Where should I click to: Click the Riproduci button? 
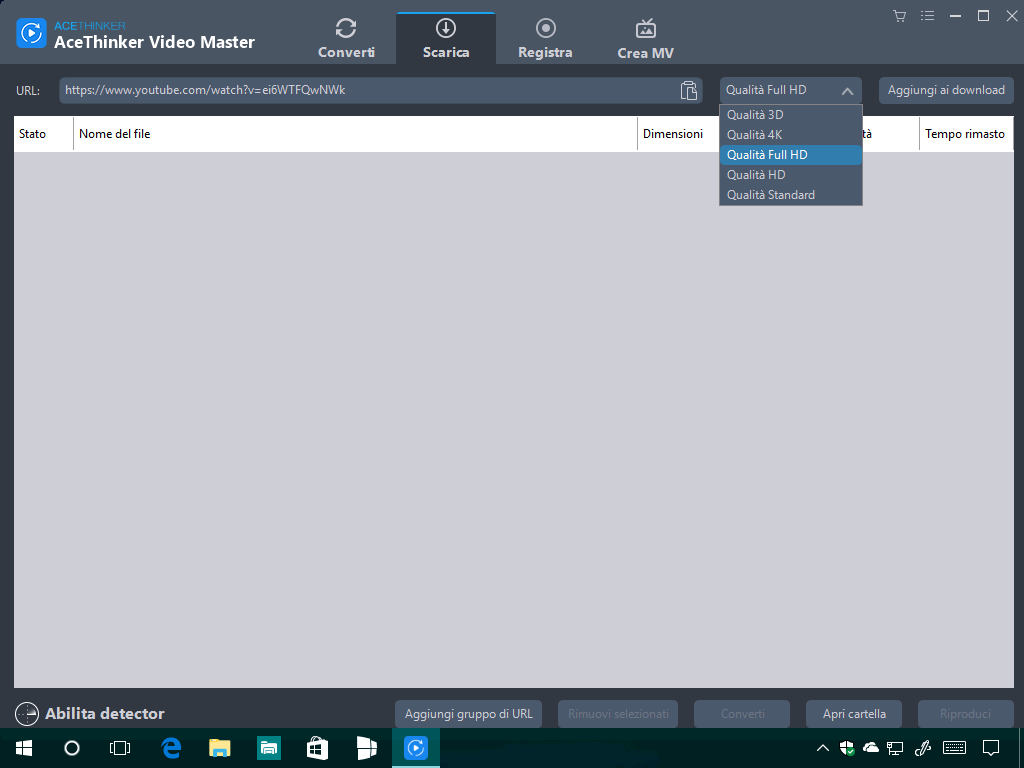pyautogui.click(x=965, y=714)
